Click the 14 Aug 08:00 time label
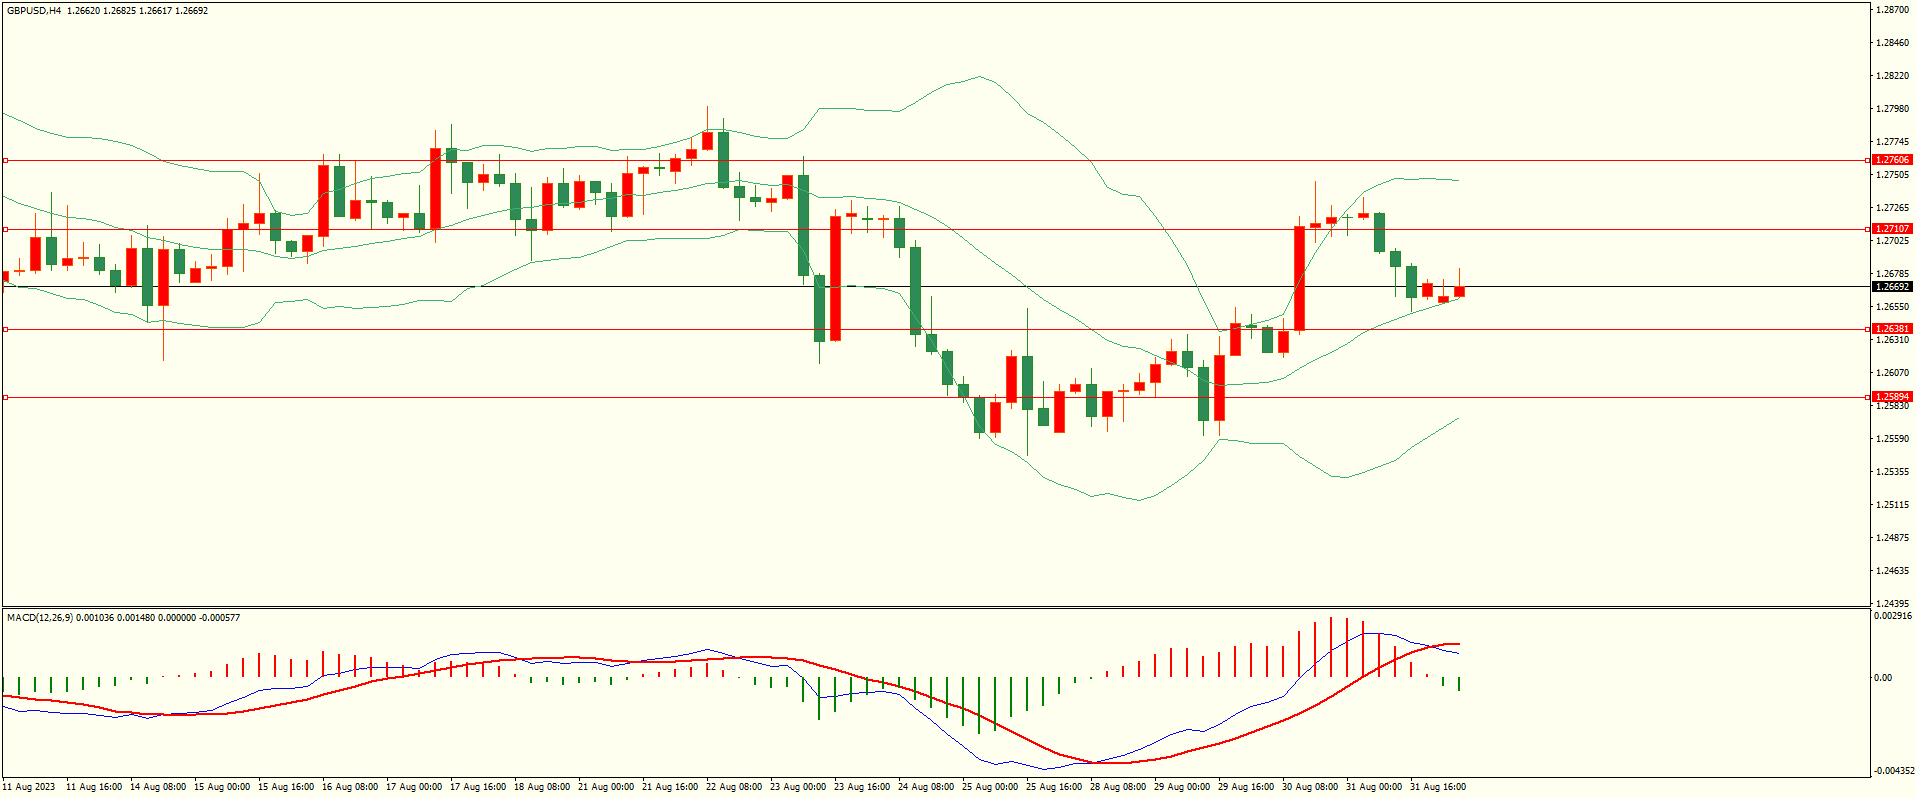Image resolution: width=1916 pixels, height=798 pixels. pyautogui.click(x=158, y=787)
